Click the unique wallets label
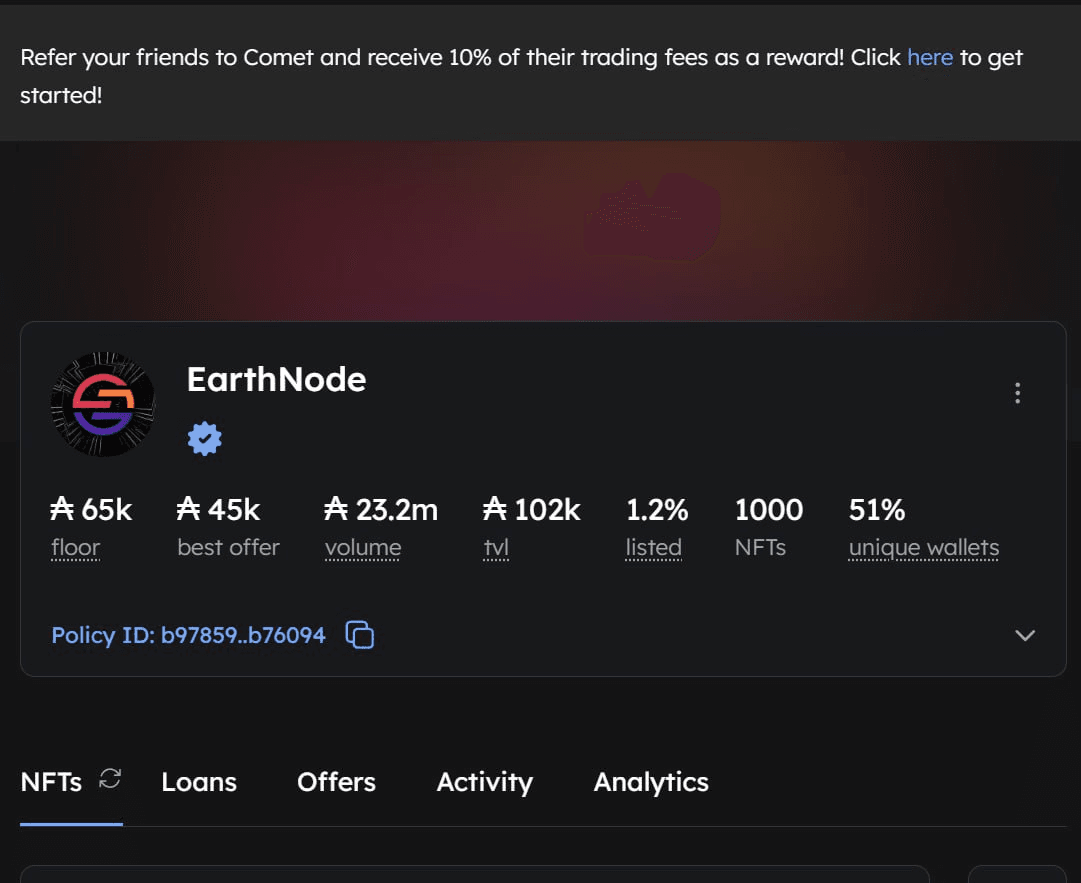Image resolution: width=1081 pixels, height=883 pixels. [924, 547]
